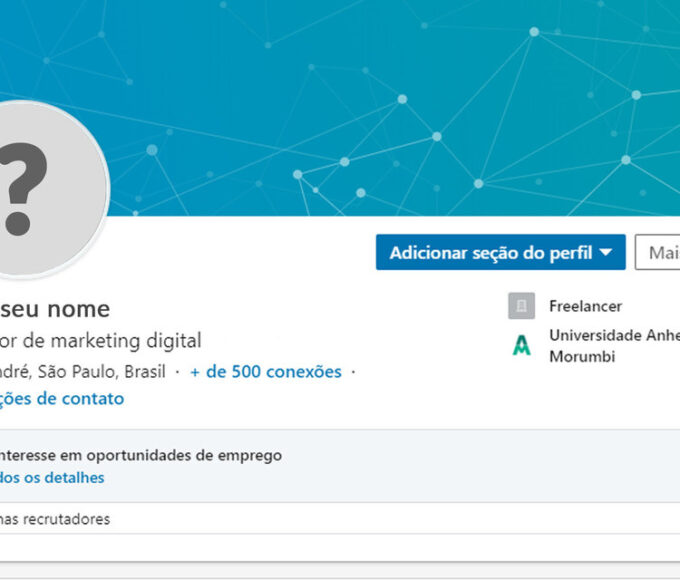Image resolution: width=680 pixels, height=580 pixels.
Task: Open the Mais options button
Action: pos(660,253)
